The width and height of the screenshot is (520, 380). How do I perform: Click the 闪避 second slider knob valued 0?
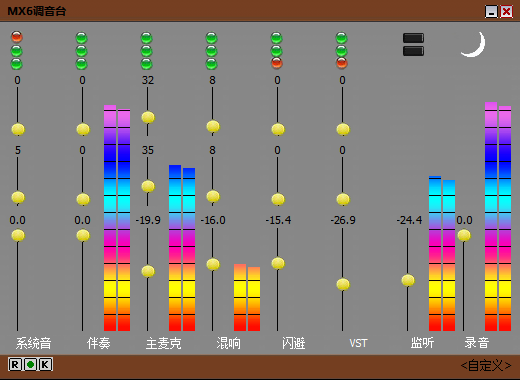pyautogui.click(x=278, y=199)
